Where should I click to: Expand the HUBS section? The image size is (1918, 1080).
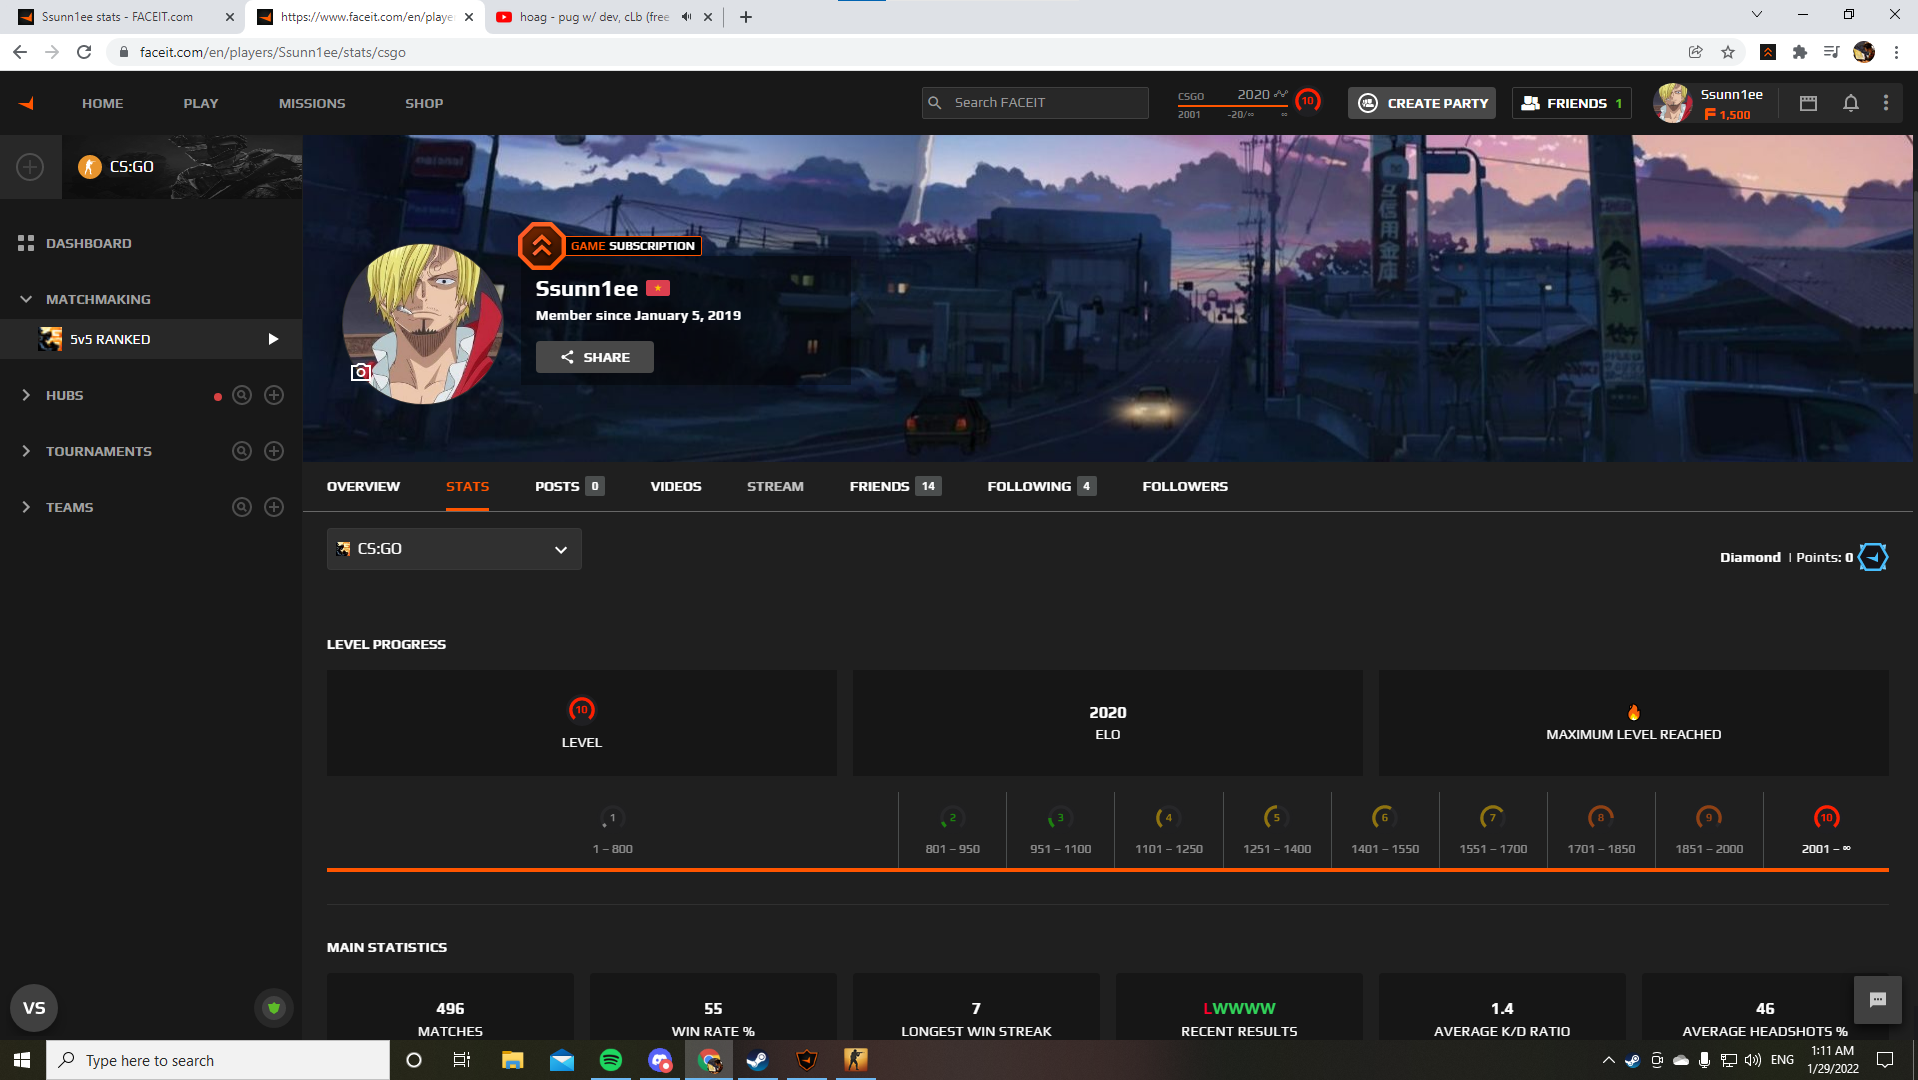(x=26, y=395)
